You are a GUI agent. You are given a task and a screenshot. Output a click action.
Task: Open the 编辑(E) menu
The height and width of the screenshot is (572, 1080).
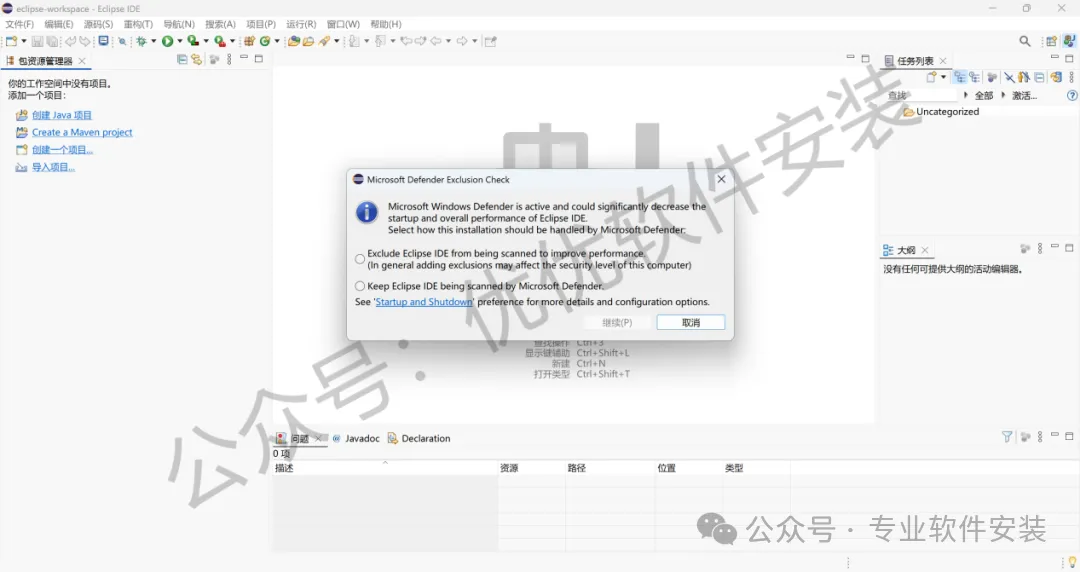(59, 24)
